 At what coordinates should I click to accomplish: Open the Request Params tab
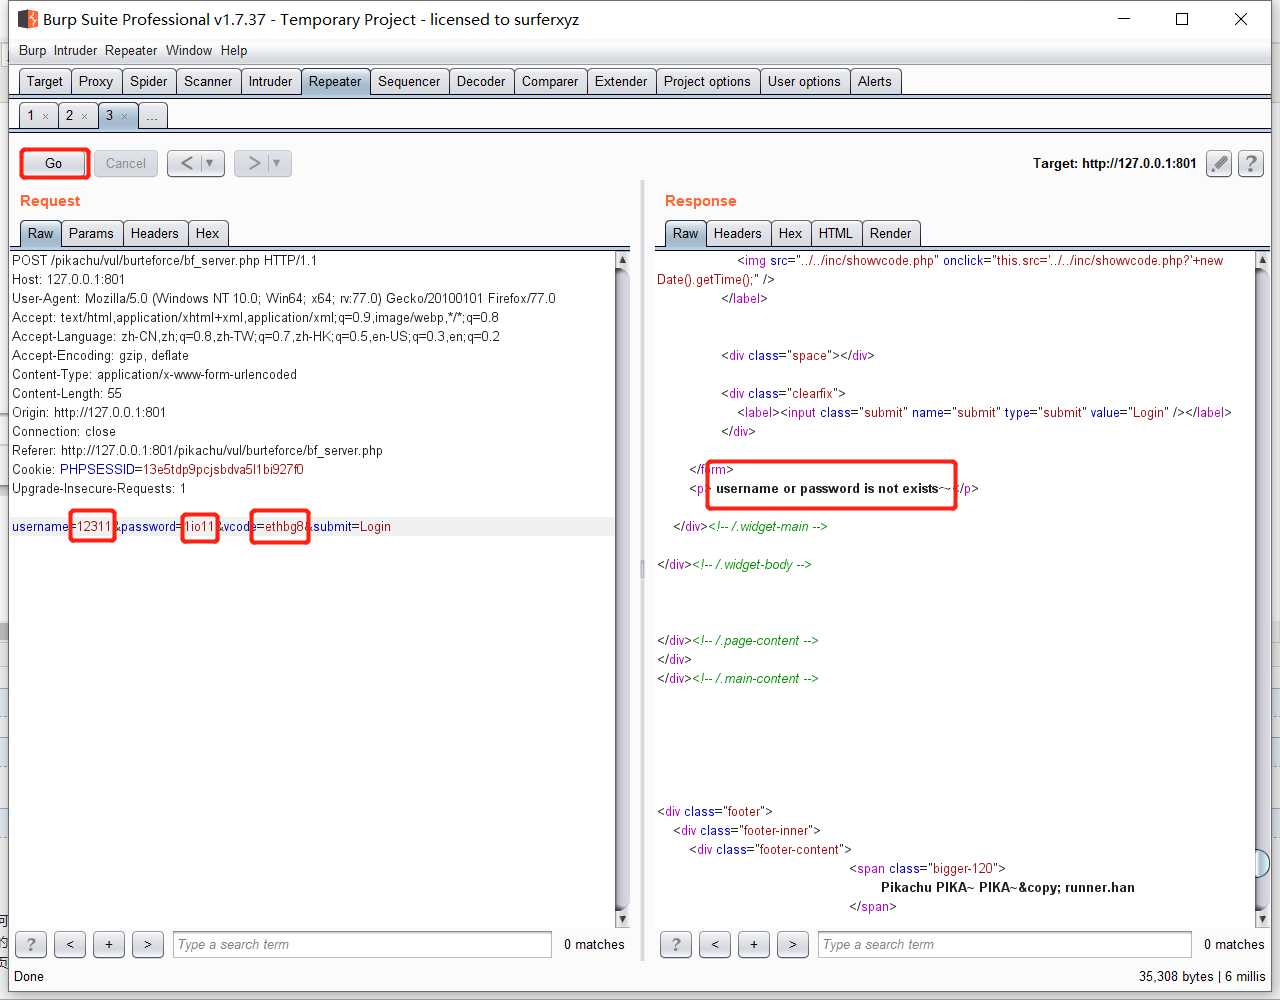(x=91, y=233)
